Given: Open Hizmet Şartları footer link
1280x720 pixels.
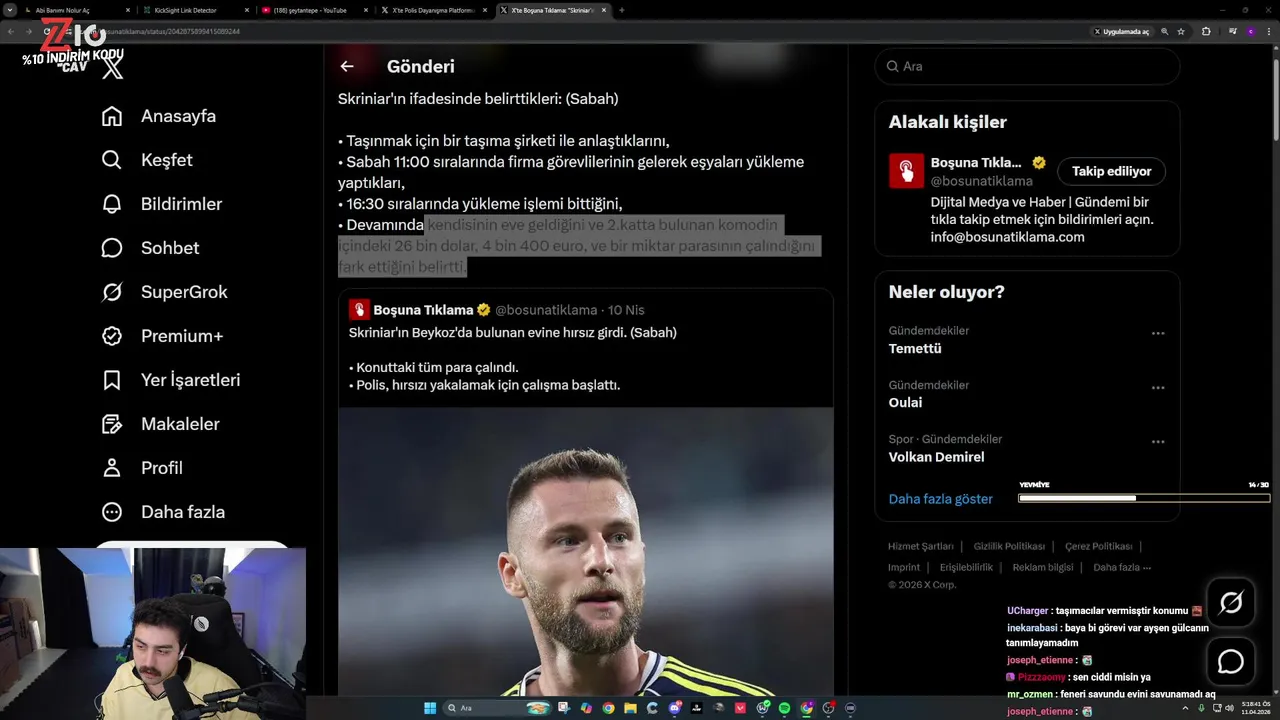Looking at the screenshot, I should pos(921,546).
